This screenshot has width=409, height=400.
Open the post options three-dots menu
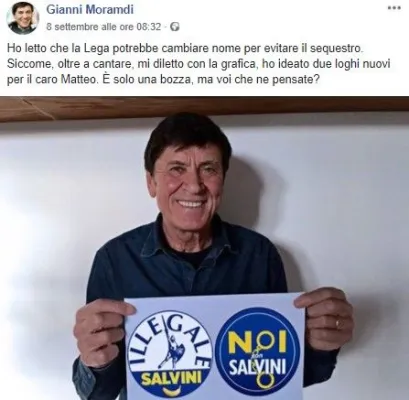394,8
